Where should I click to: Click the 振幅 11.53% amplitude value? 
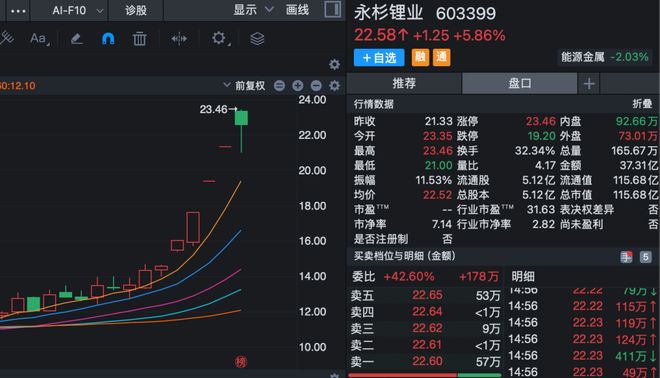[434, 180]
